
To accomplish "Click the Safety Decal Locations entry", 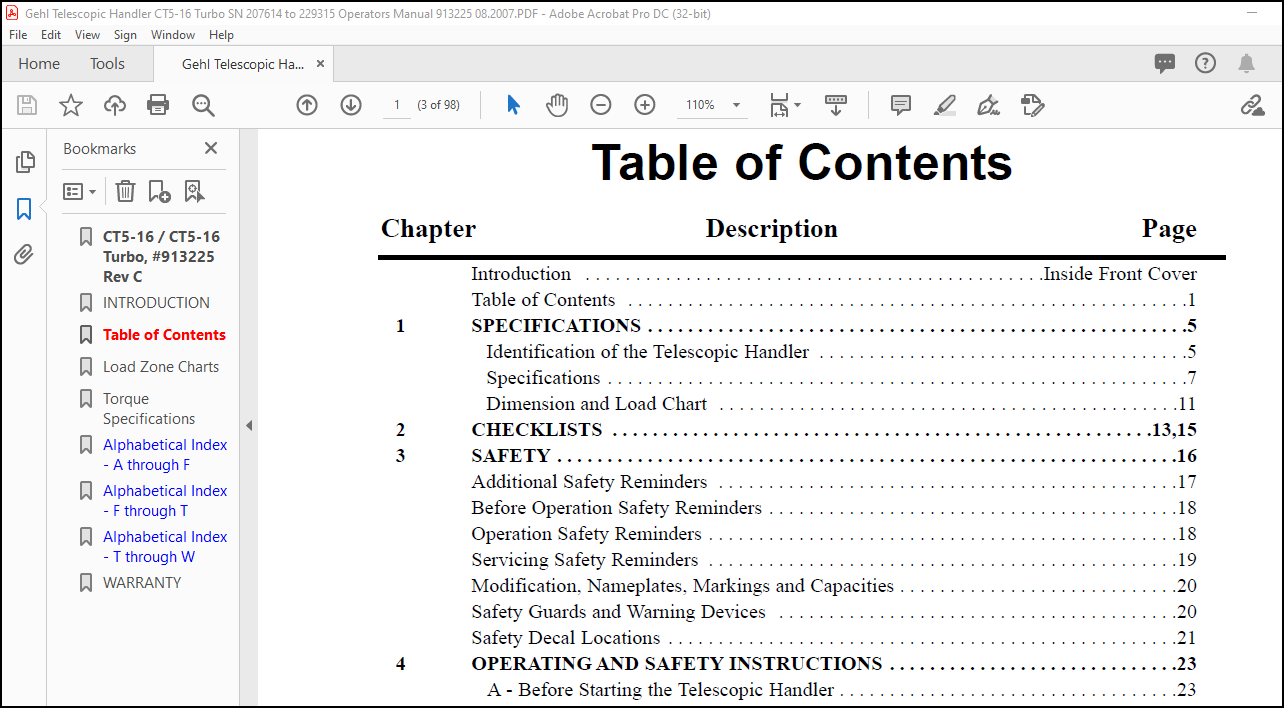I will tap(566, 637).
